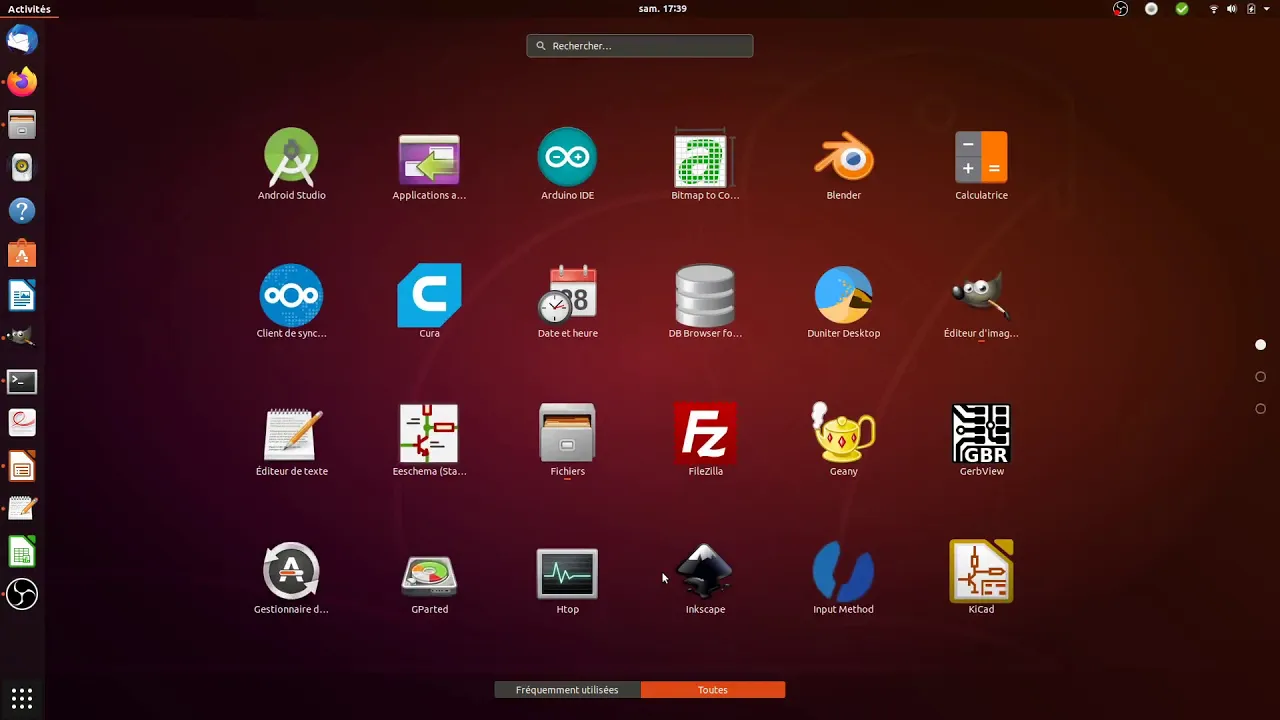The height and width of the screenshot is (720, 1280).
Task: Open Gestionnaire de mises à jour
Action: click(x=291, y=579)
